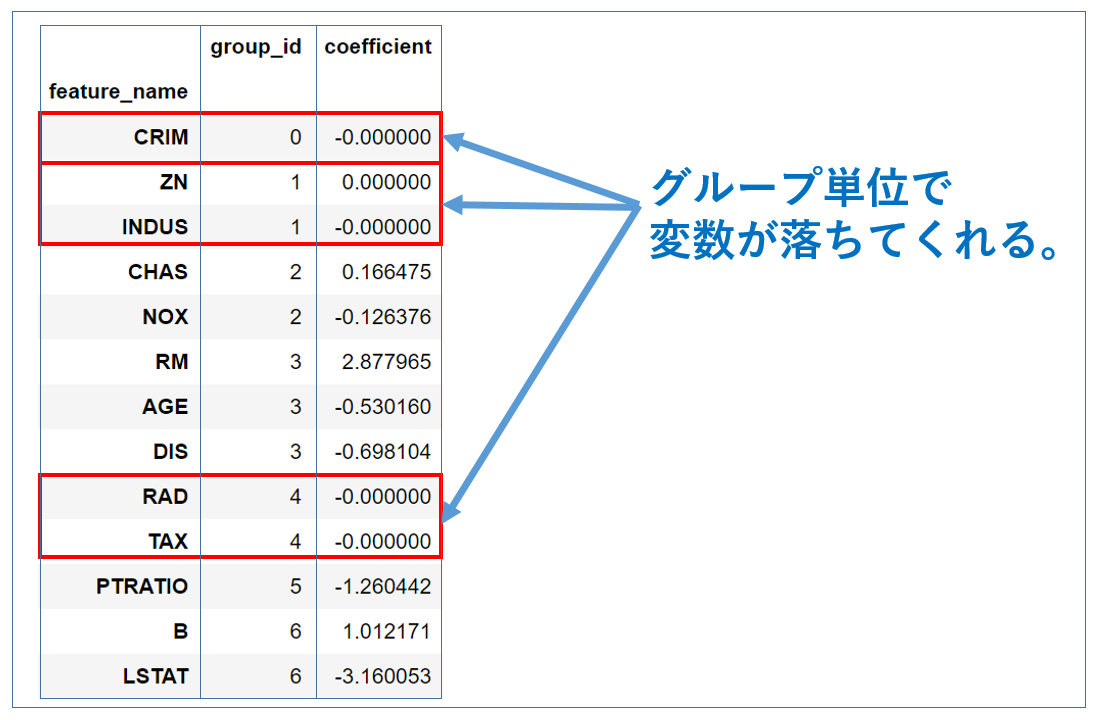This screenshot has width=1097, height=720.
Task: Select the CRIM row label
Action: point(160,137)
